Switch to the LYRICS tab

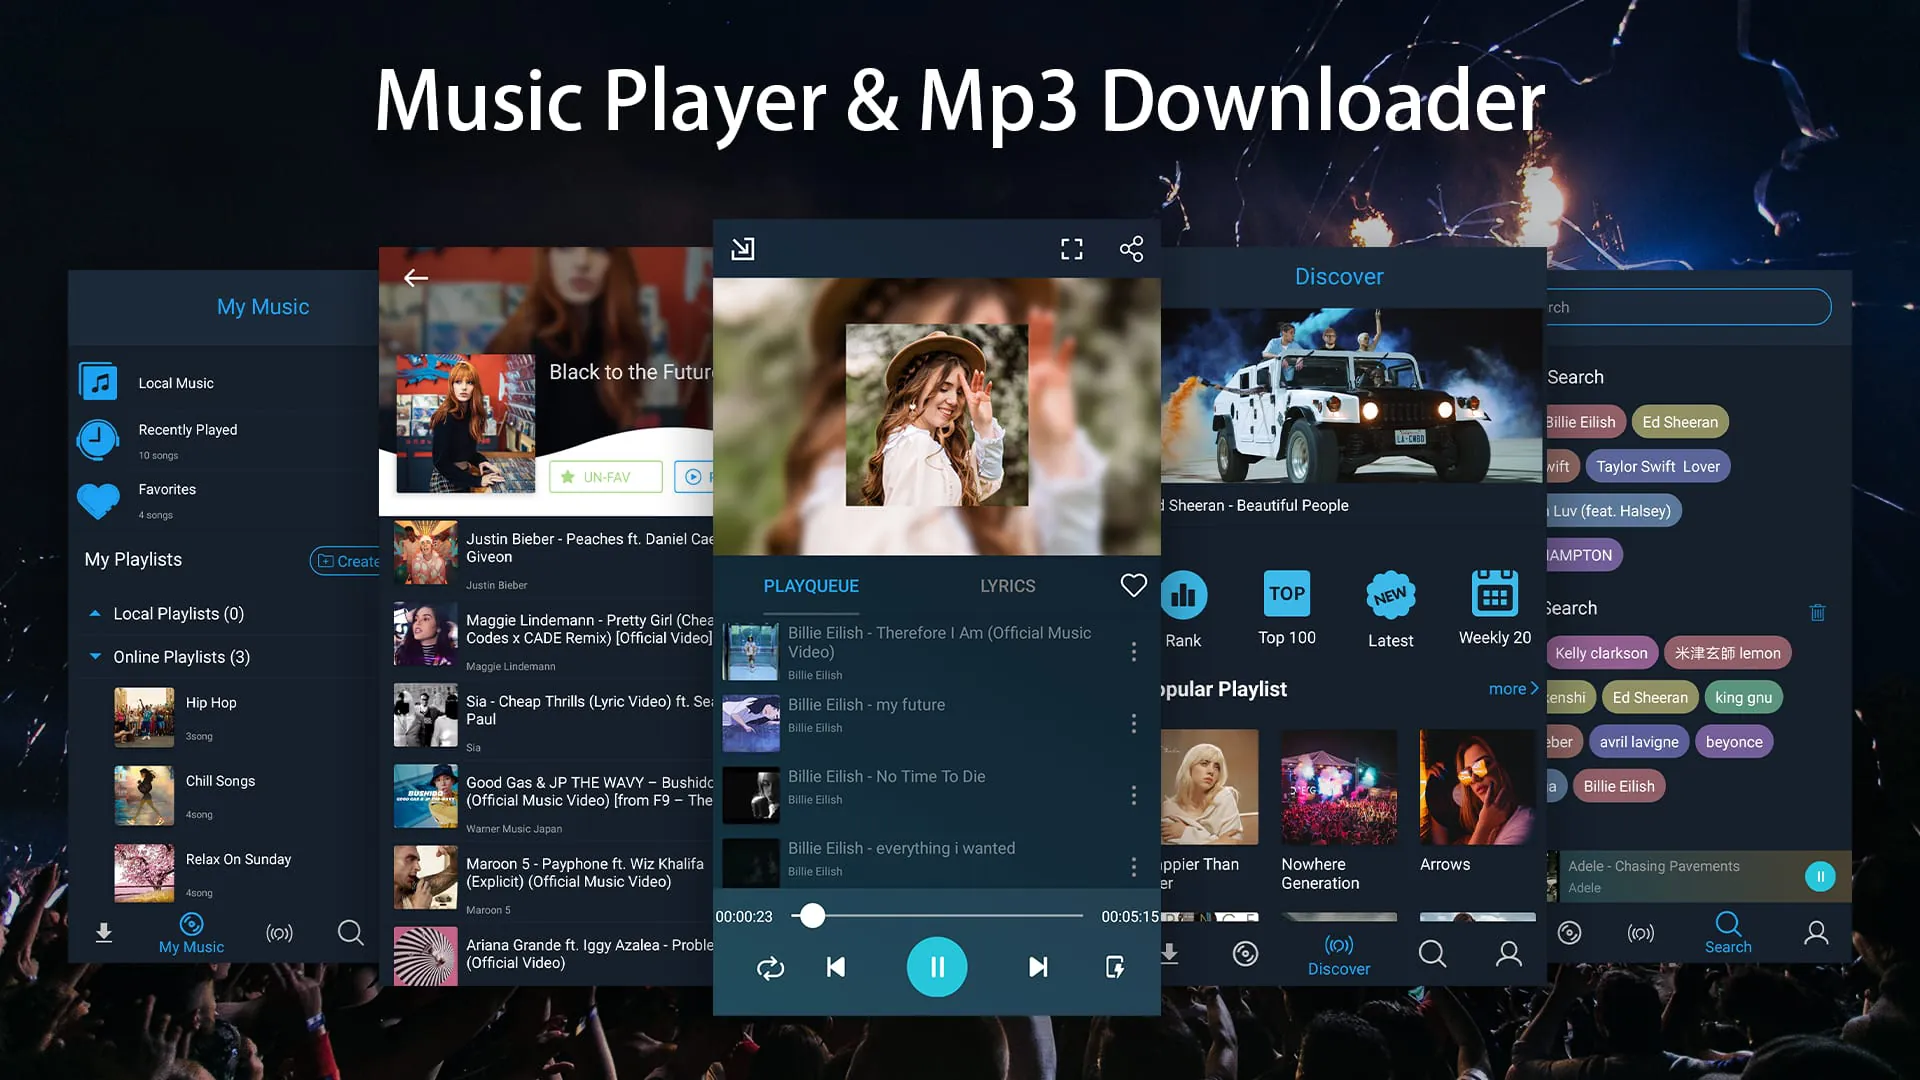[1007, 586]
